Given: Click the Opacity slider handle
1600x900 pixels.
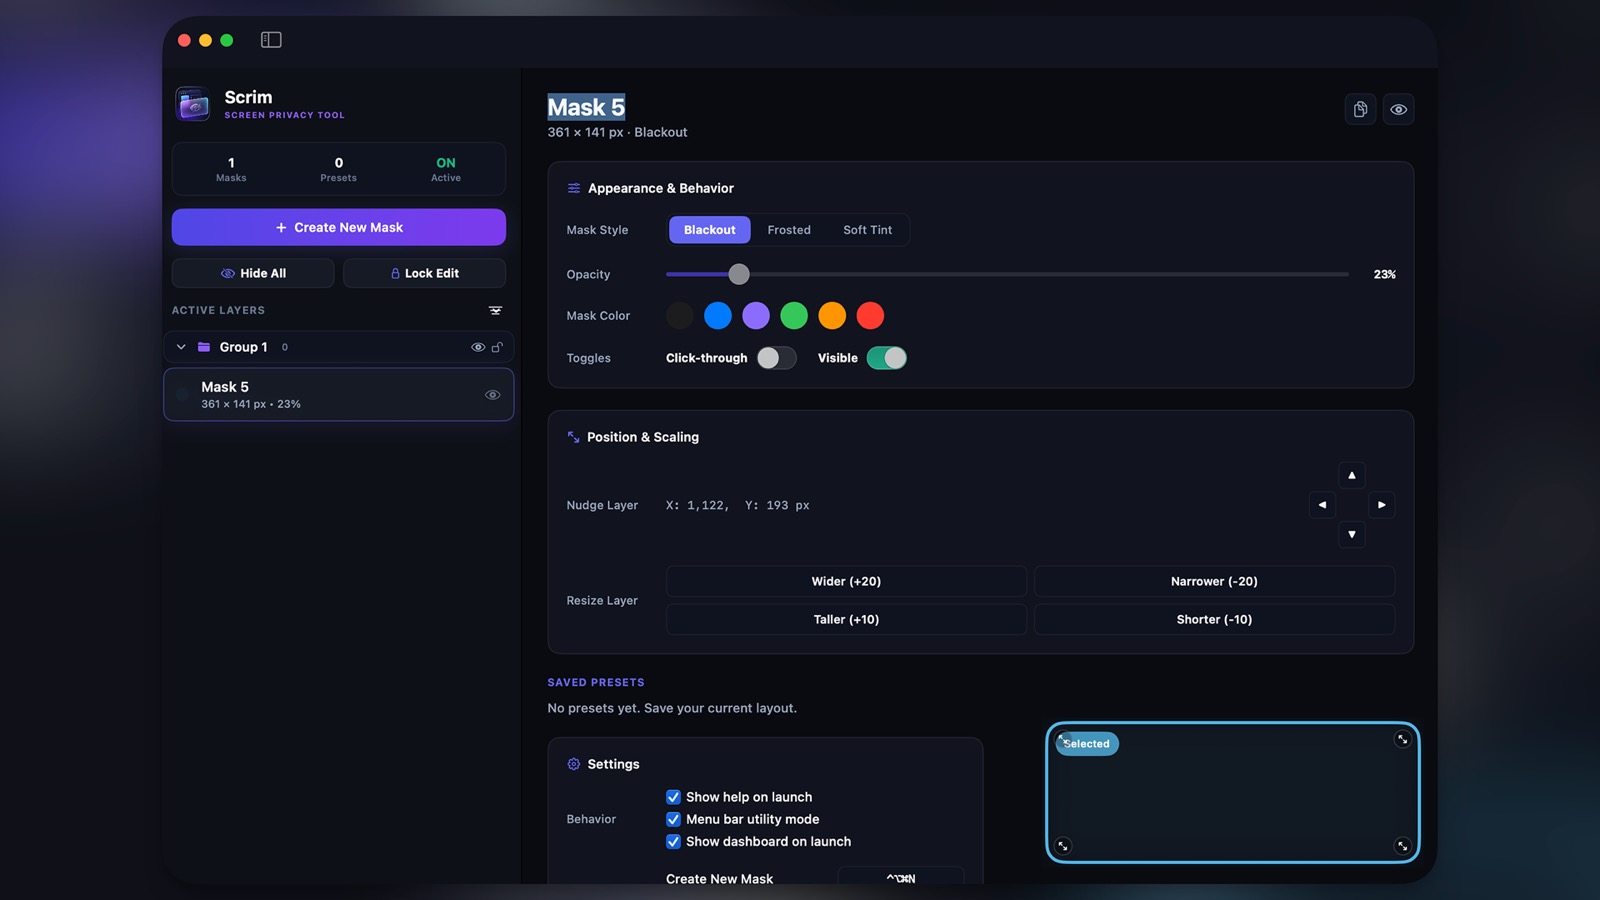Looking at the screenshot, I should pyautogui.click(x=739, y=274).
